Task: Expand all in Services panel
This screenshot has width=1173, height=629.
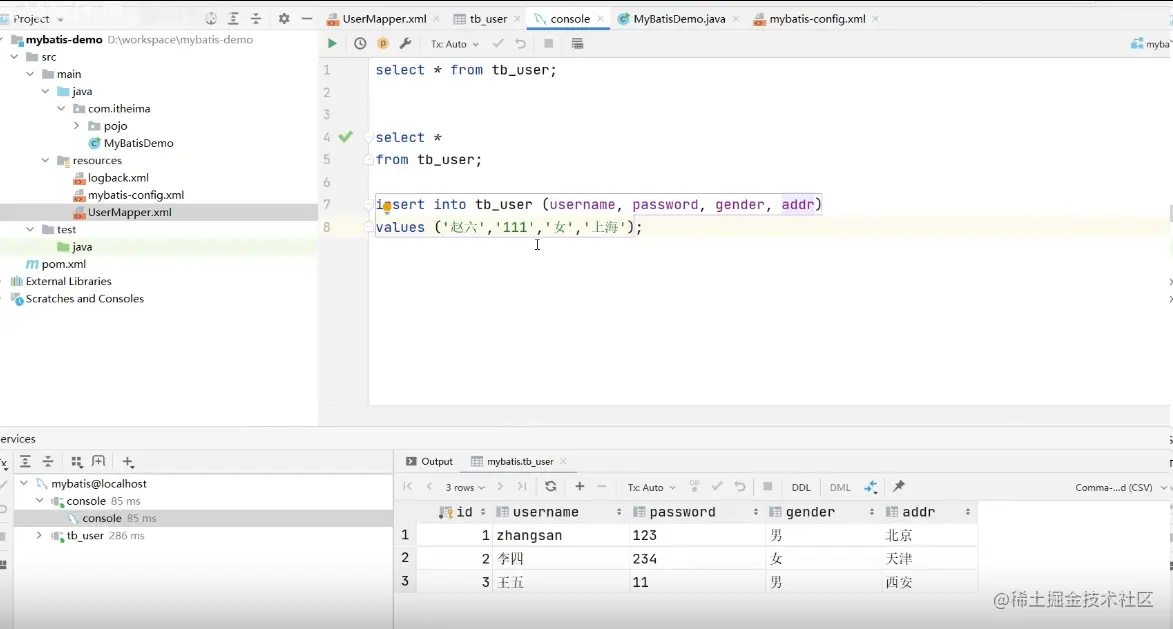Action: click(25, 461)
